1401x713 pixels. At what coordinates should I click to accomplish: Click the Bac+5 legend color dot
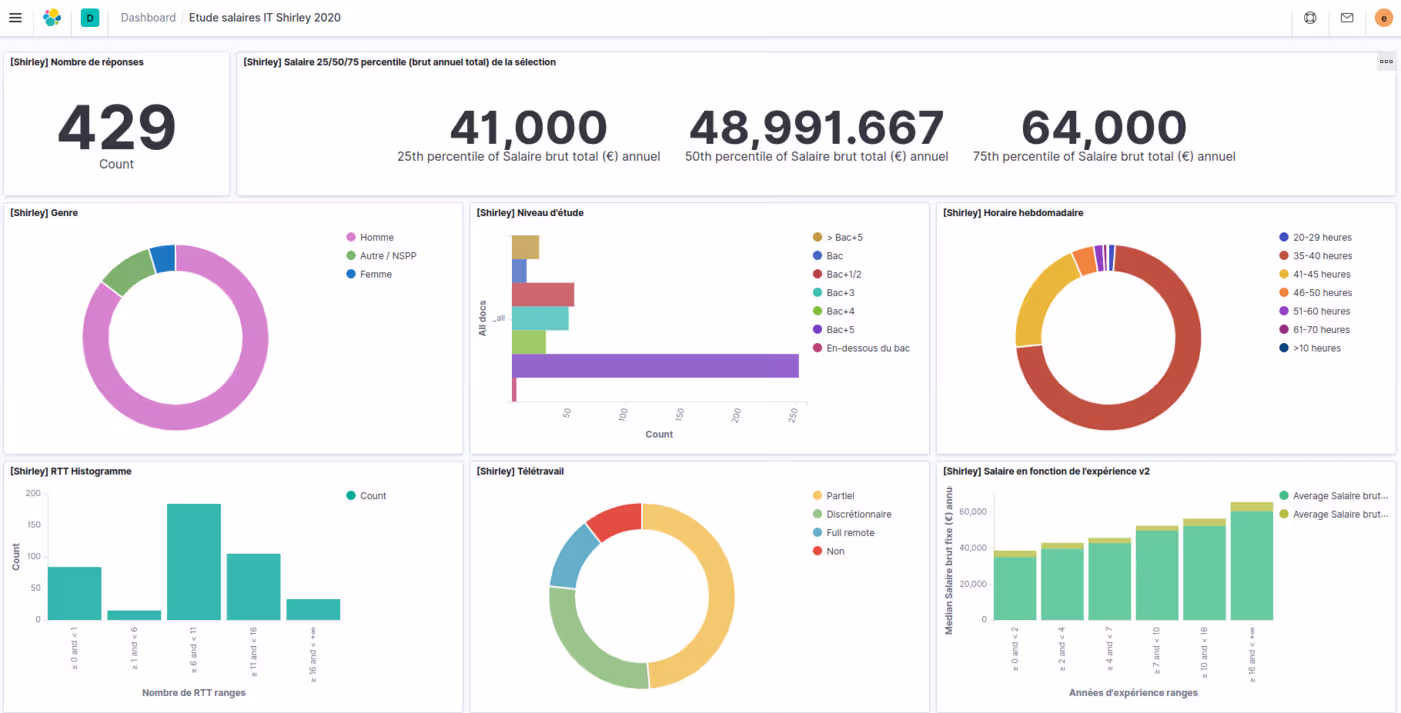coord(818,330)
